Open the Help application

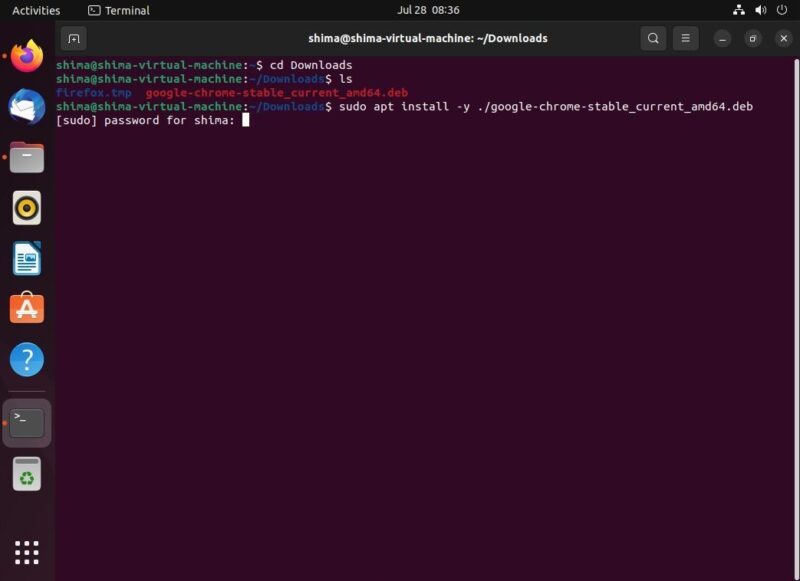click(x=27, y=358)
